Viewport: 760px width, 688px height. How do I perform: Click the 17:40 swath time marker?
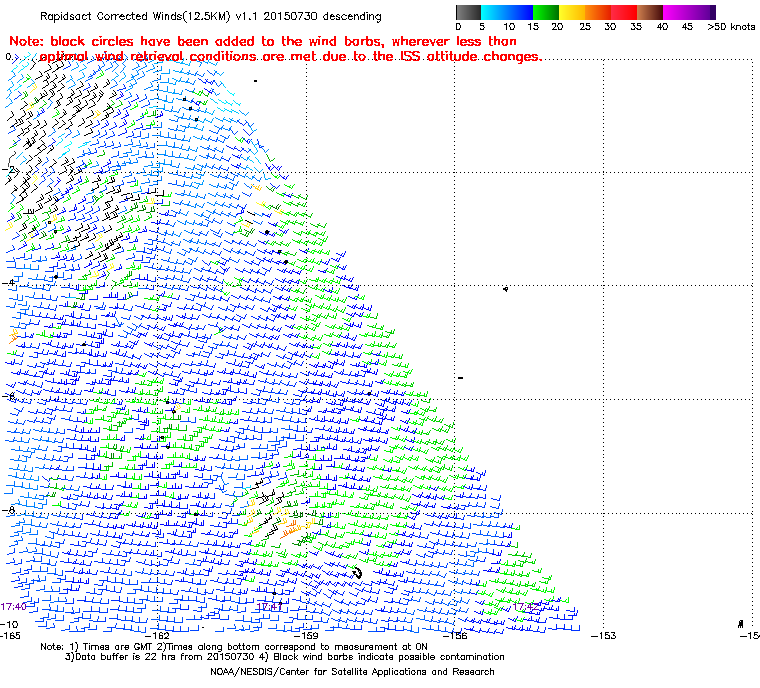pos(13,607)
